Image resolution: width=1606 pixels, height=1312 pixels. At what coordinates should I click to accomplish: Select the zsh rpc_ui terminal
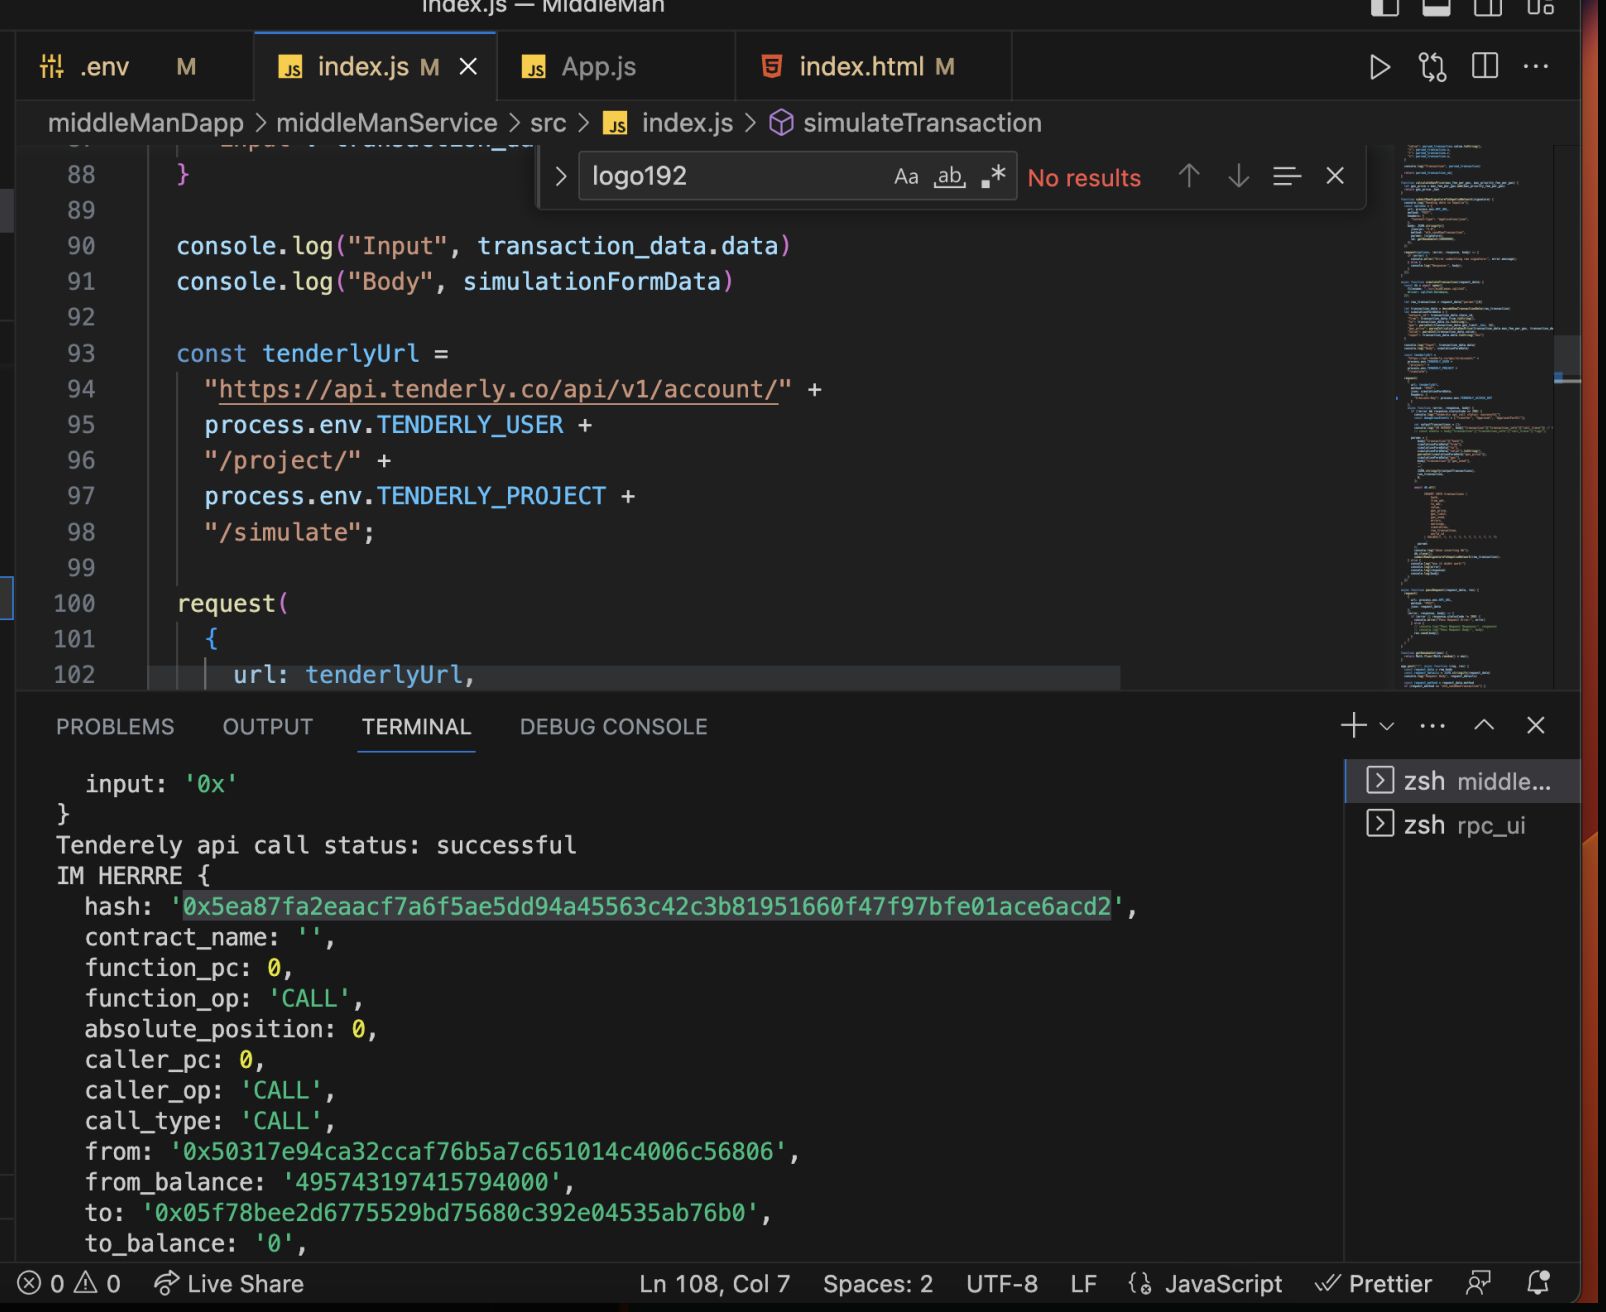(1463, 825)
